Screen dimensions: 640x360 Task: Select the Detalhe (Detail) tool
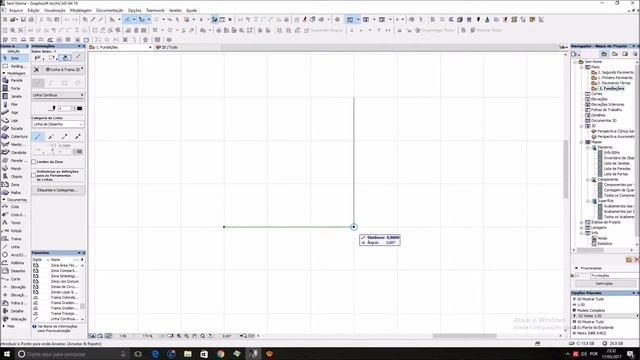(x=14, y=311)
